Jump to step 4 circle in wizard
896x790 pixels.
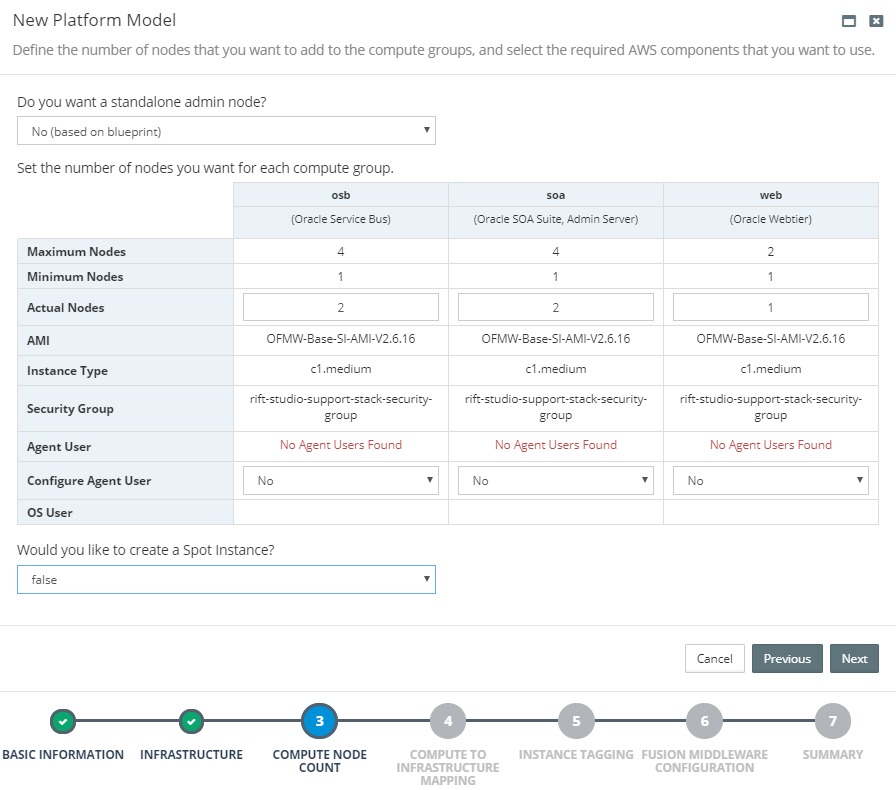(x=448, y=720)
